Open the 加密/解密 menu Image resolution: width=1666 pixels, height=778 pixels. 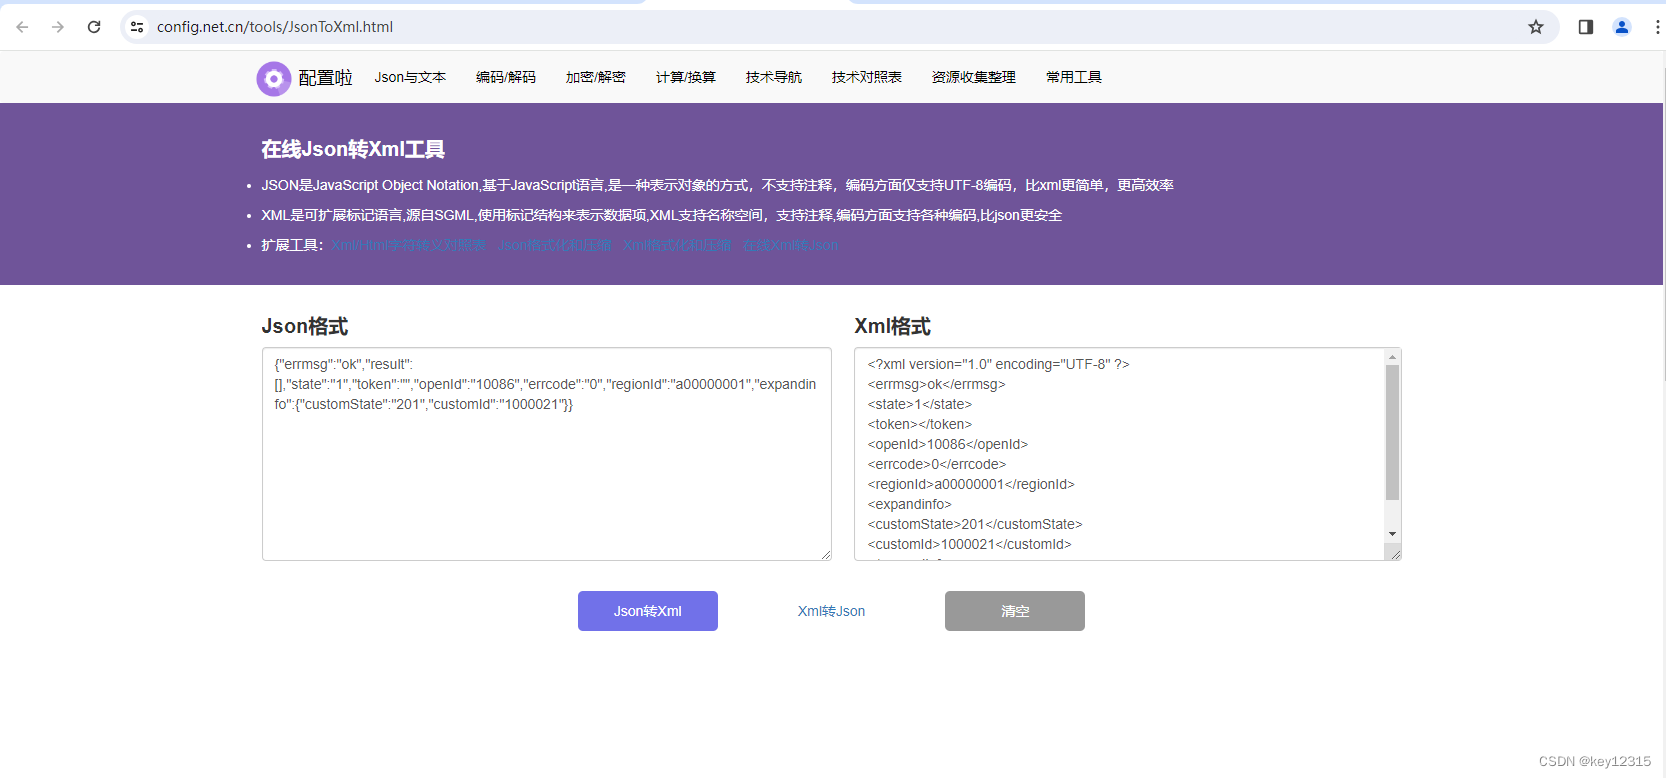pos(596,77)
